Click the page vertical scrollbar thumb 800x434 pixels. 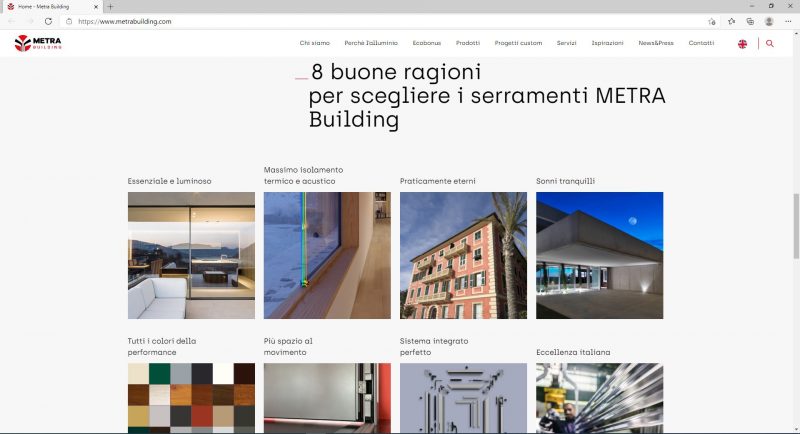point(795,227)
